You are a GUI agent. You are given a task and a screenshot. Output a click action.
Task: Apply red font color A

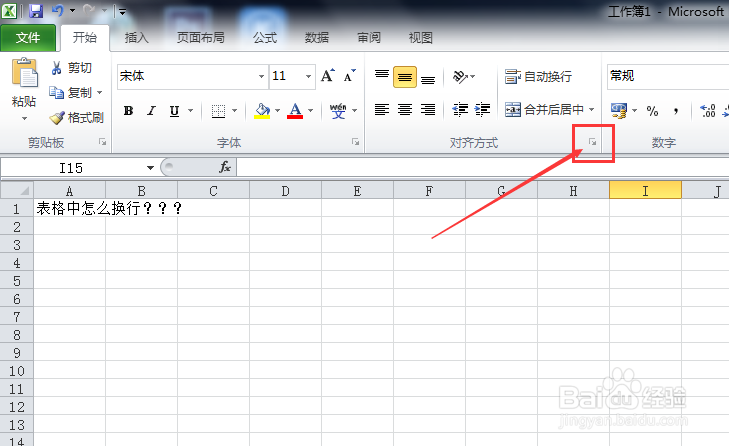(x=295, y=111)
